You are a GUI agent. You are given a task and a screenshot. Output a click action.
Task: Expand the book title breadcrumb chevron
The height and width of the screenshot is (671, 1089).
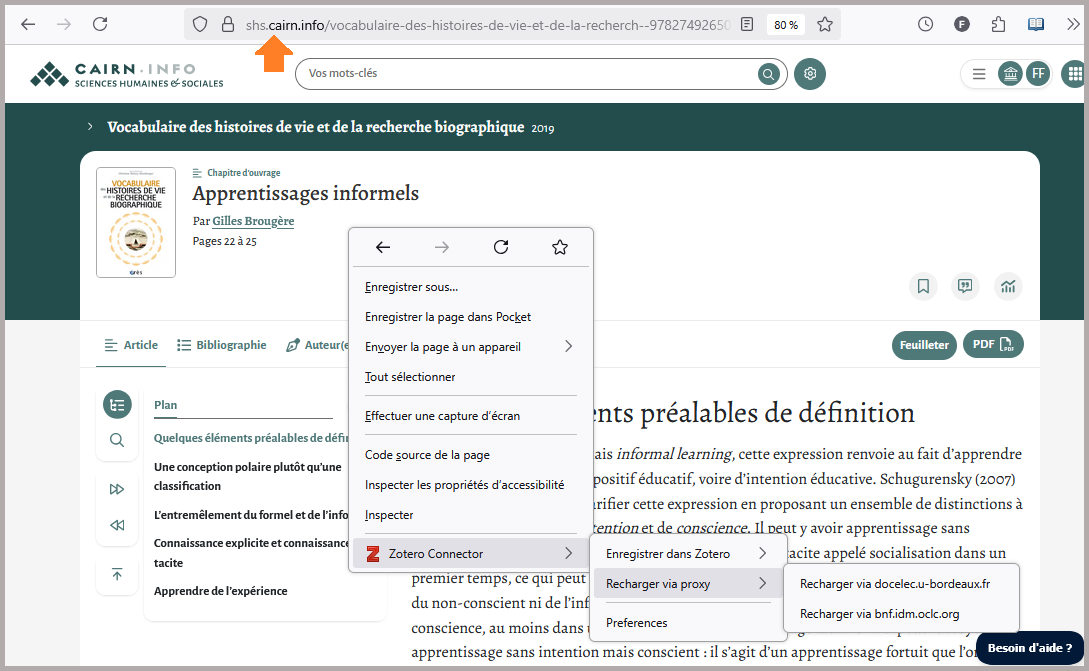[90, 126]
